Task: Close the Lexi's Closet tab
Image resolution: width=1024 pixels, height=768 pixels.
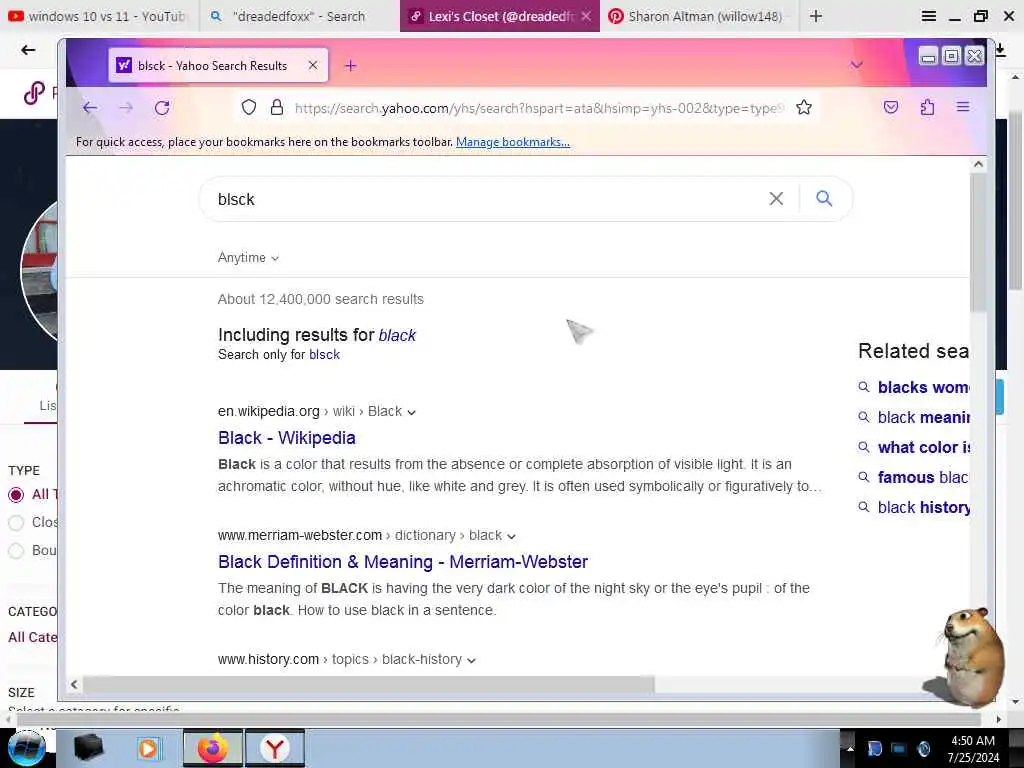Action: (x=586, y=16)
